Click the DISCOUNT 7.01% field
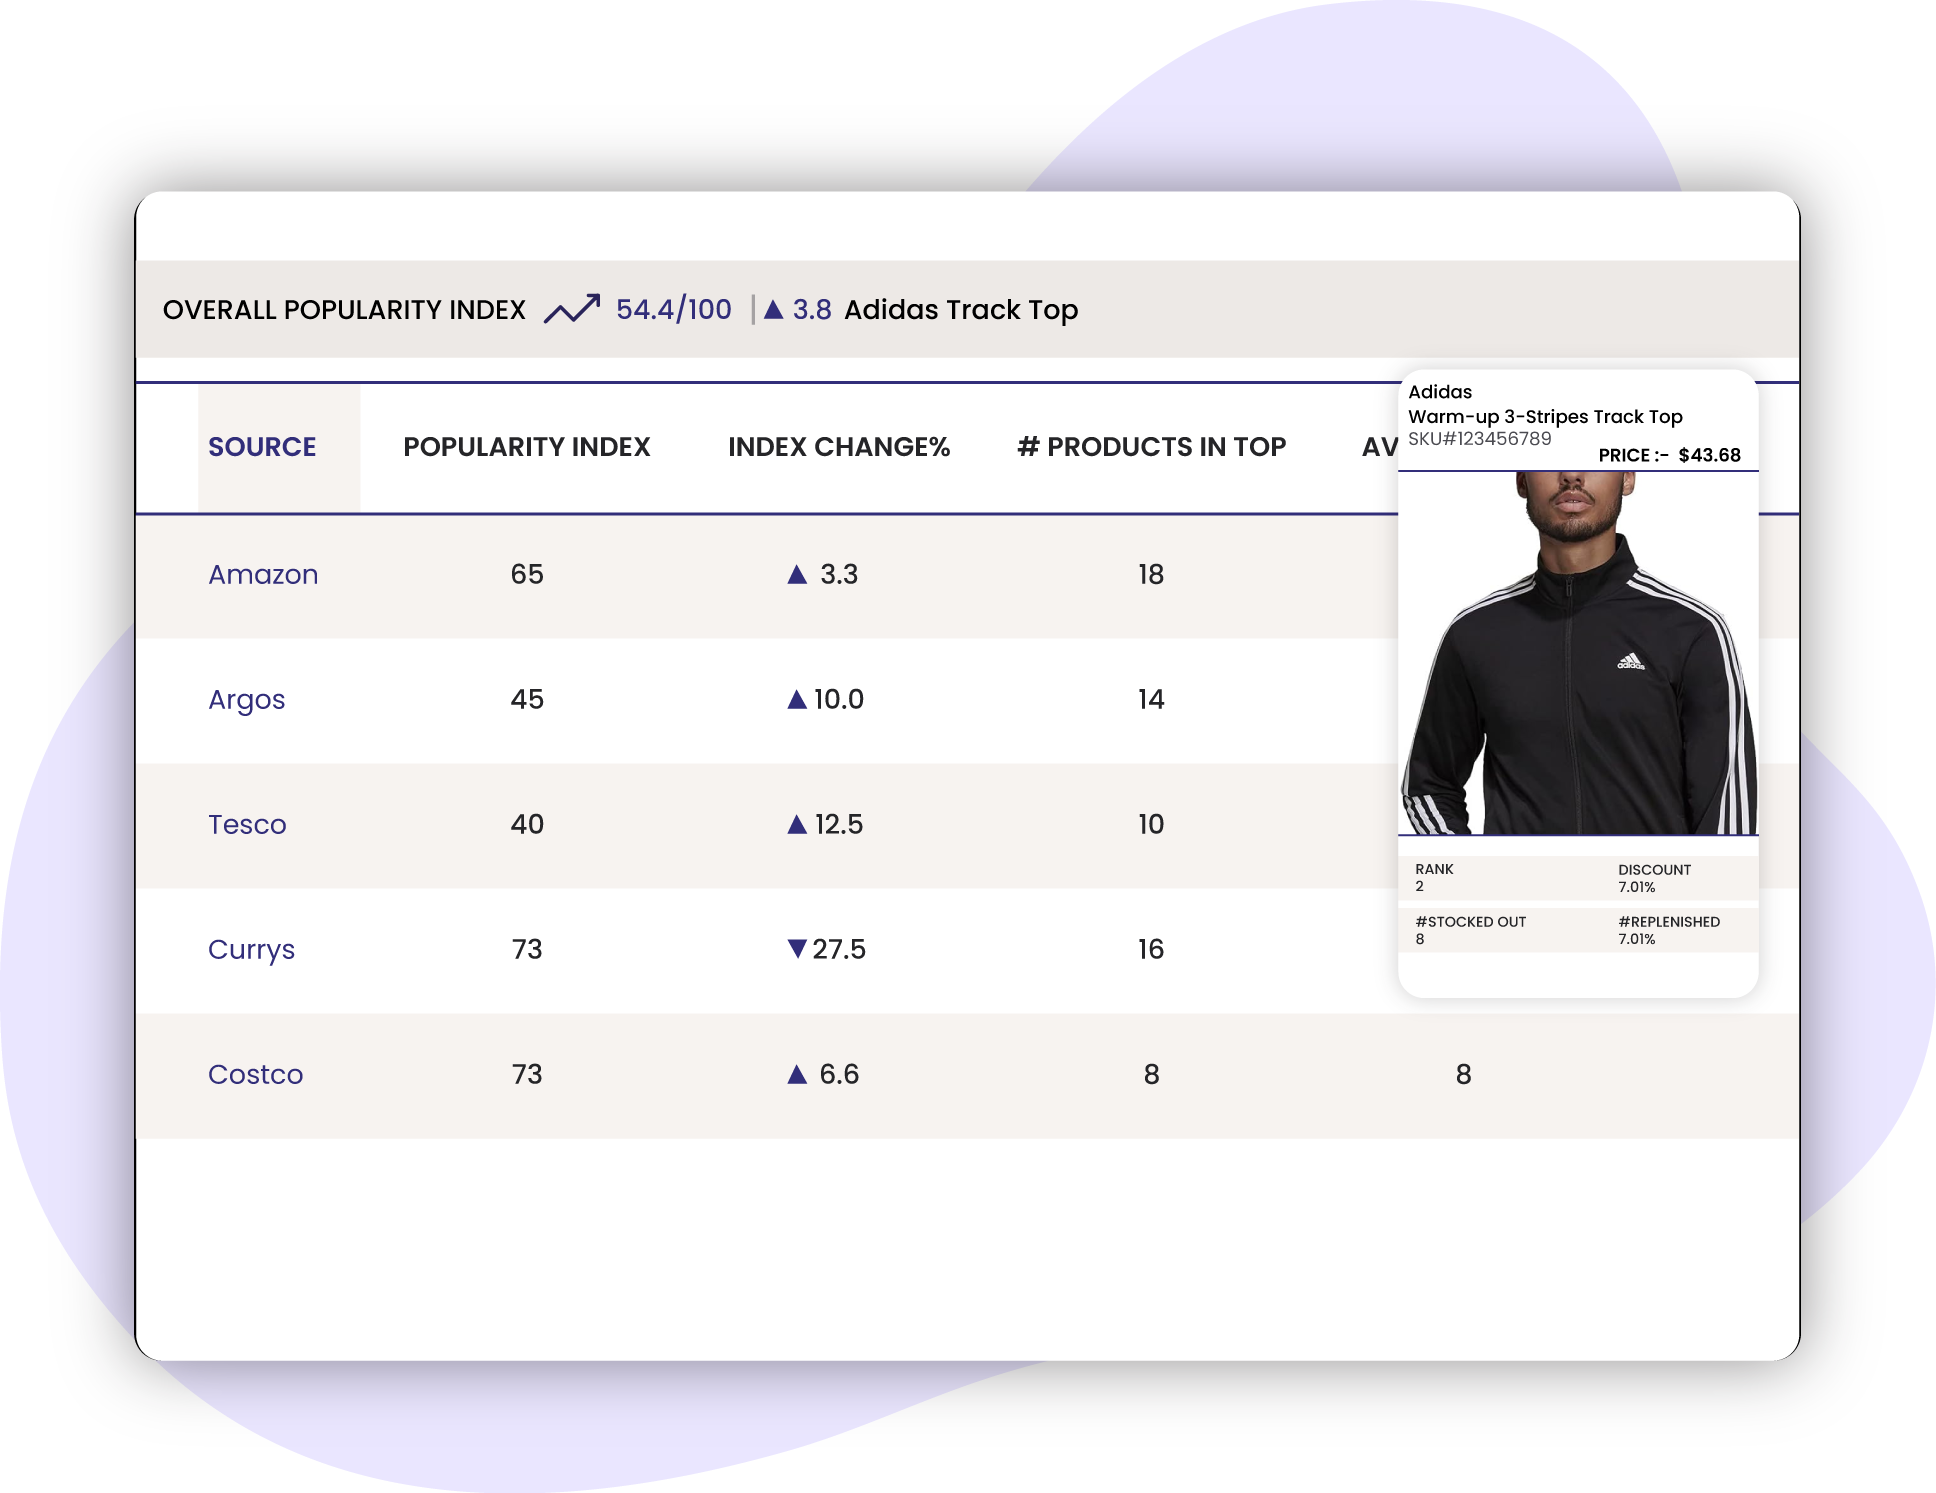 point(1654,878)
